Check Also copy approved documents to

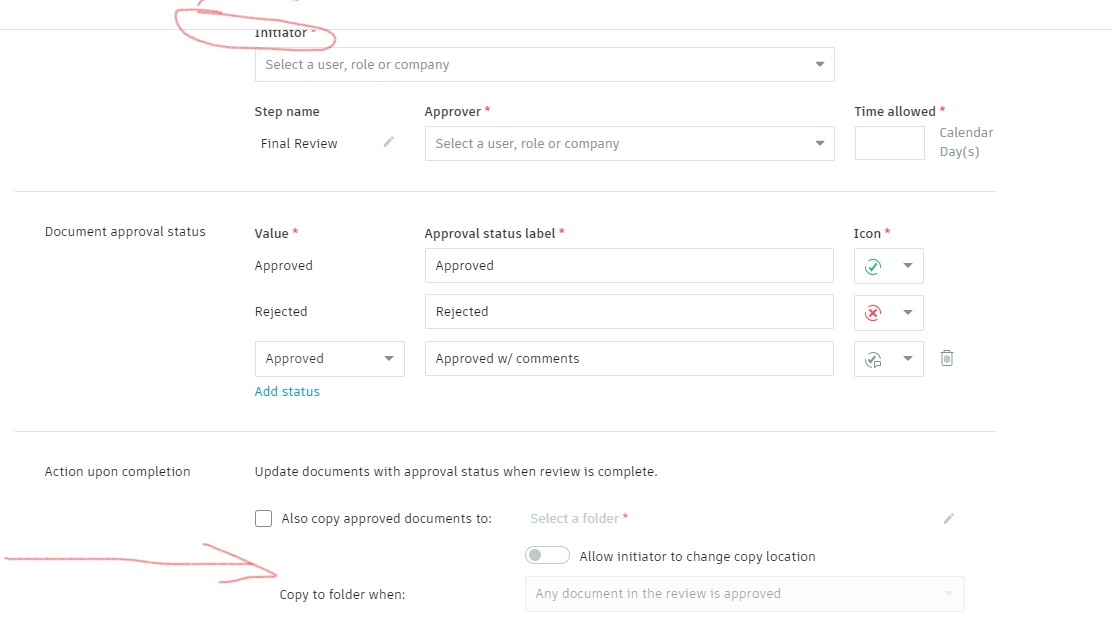(264, 518)
